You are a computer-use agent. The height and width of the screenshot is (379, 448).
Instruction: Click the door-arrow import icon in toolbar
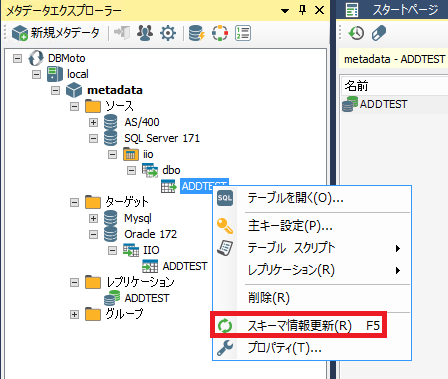122,33
